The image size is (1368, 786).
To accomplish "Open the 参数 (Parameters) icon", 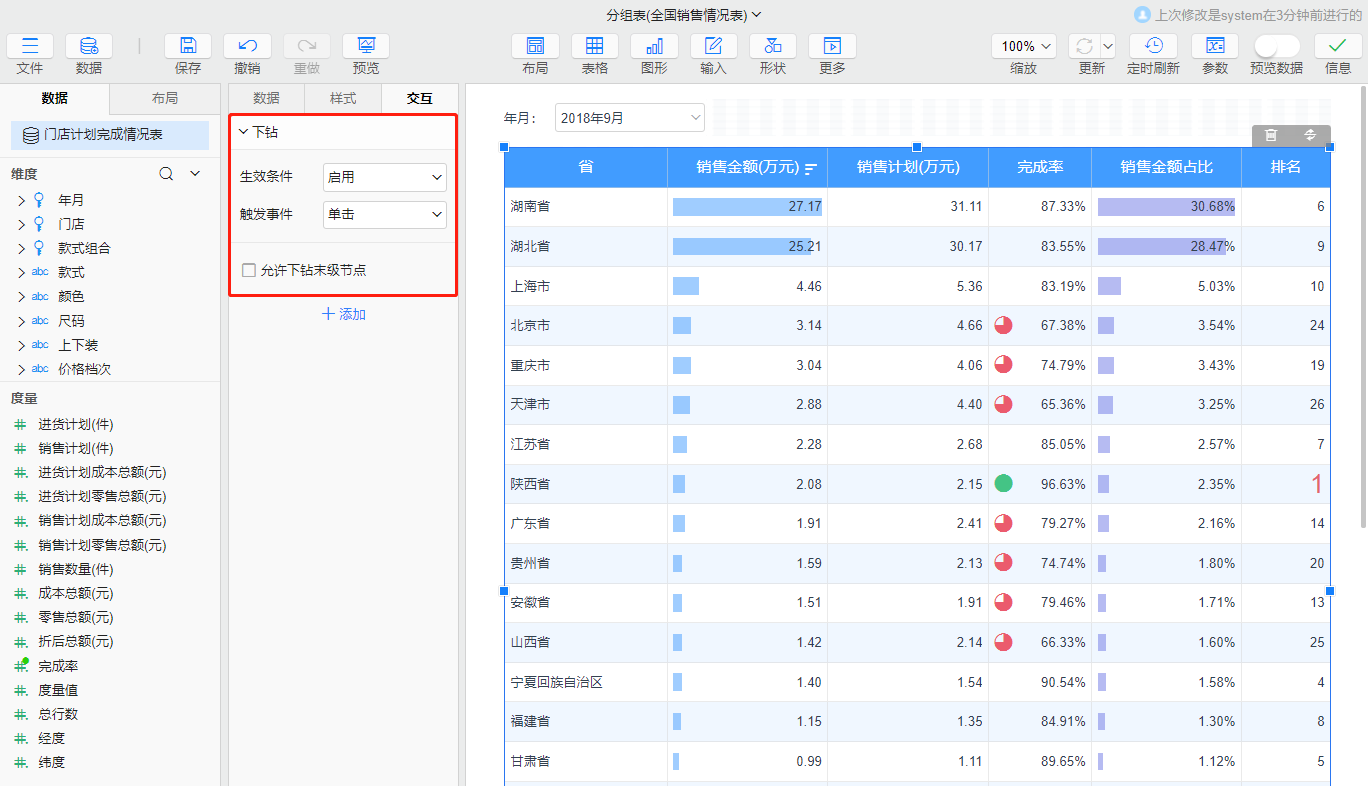I will (1215, 46).
